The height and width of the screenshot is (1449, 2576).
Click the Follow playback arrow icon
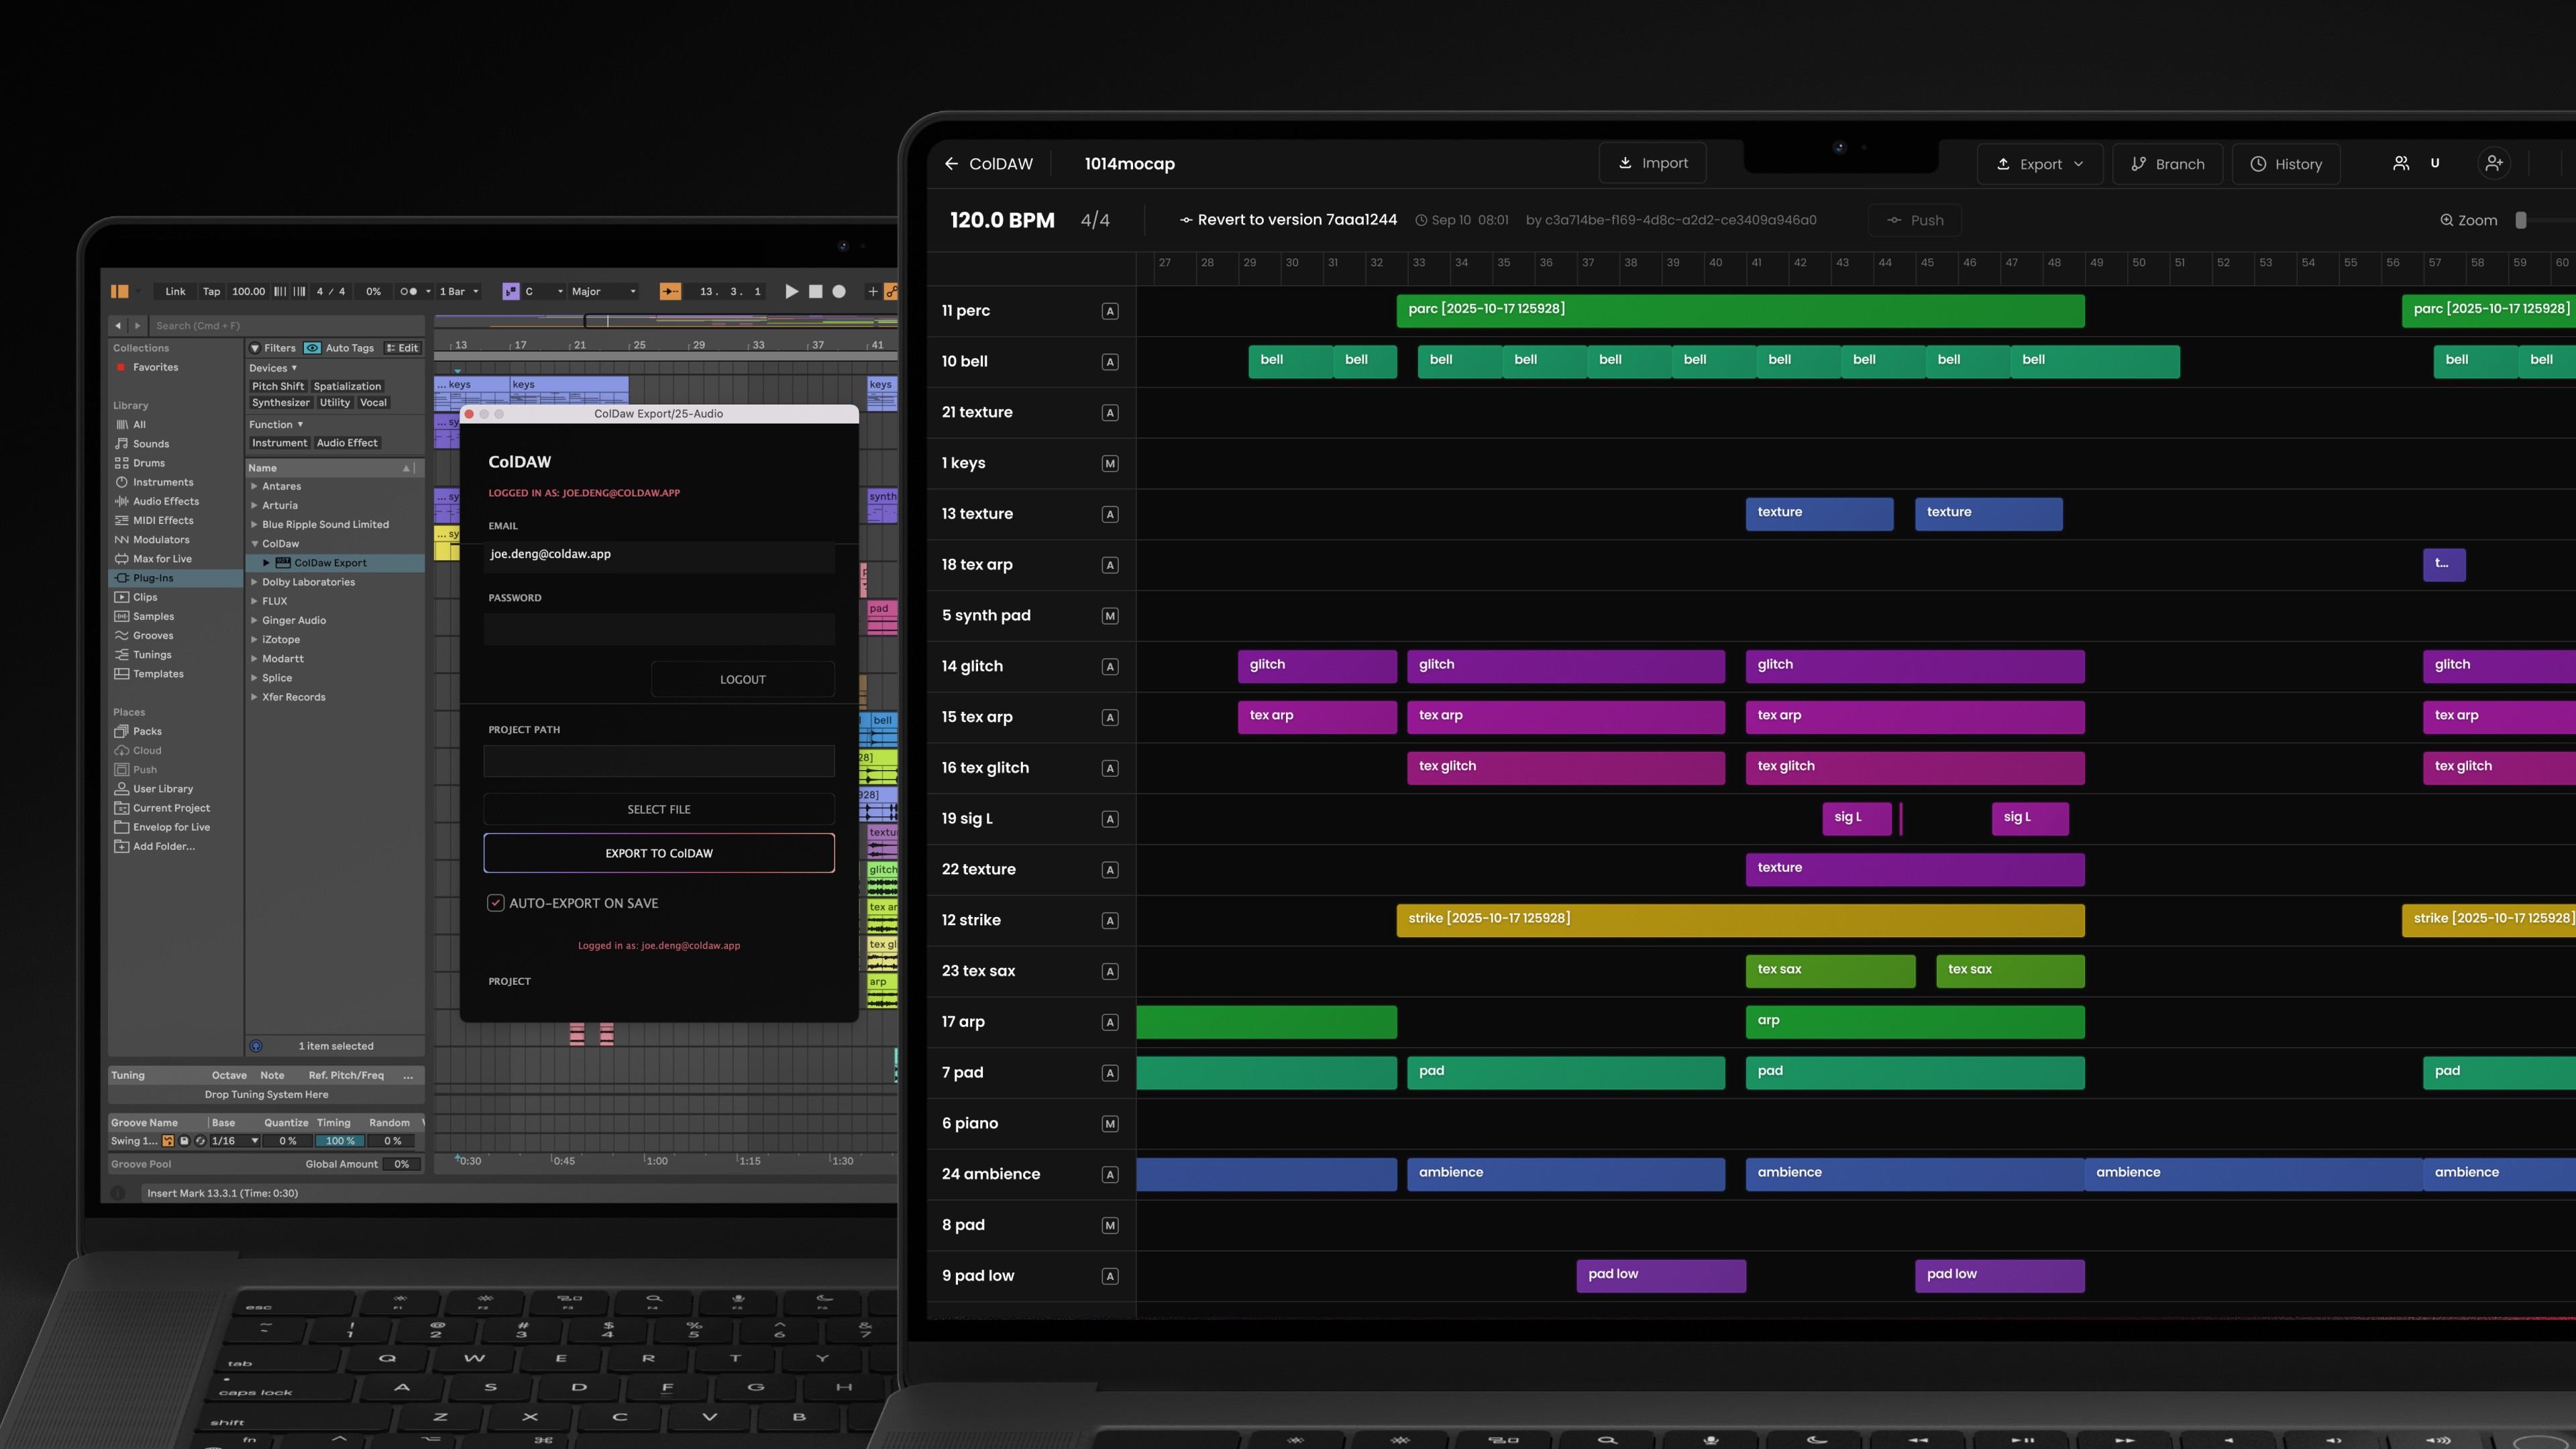(x=670, y=291)
